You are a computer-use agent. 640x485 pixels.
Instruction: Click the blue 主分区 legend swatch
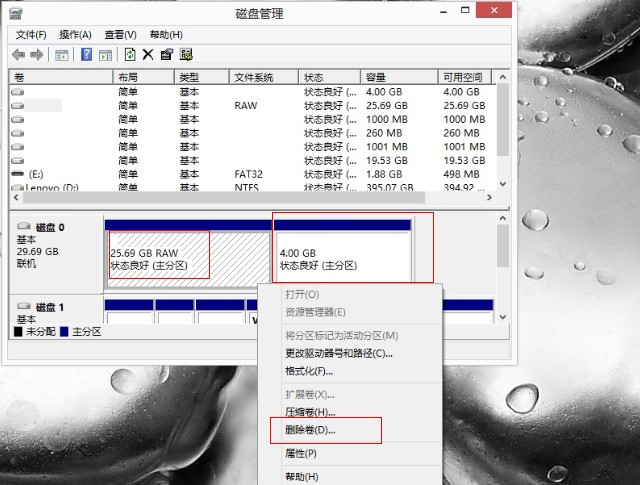[64, 331]
